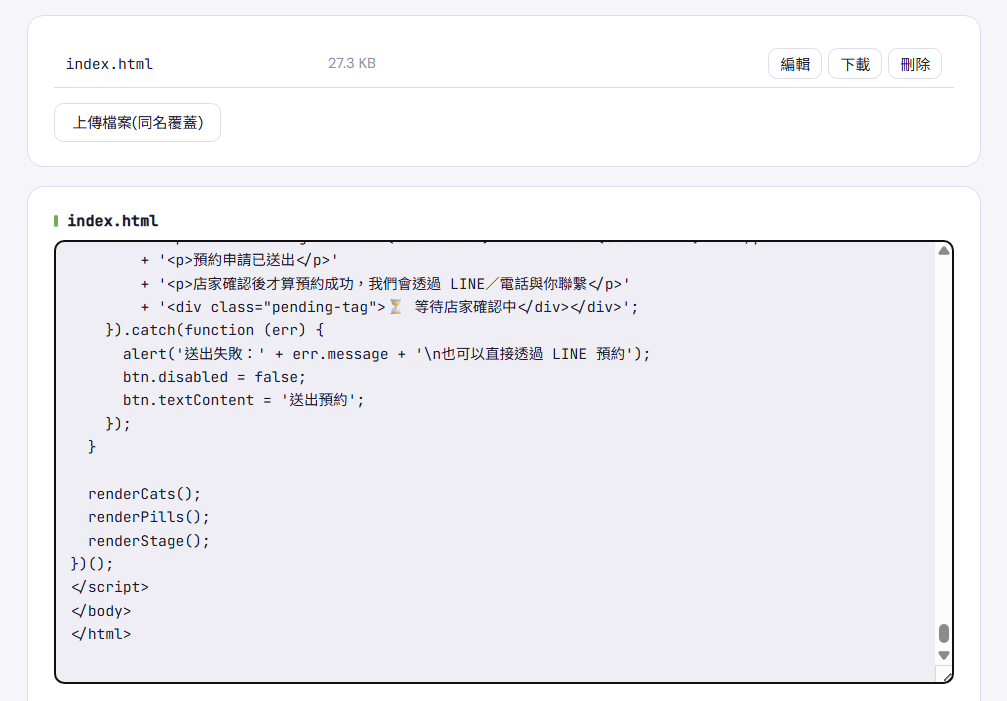Click the 編輯 button for index.html
This screenshot has width=1007, height=701.
(794, 64)
